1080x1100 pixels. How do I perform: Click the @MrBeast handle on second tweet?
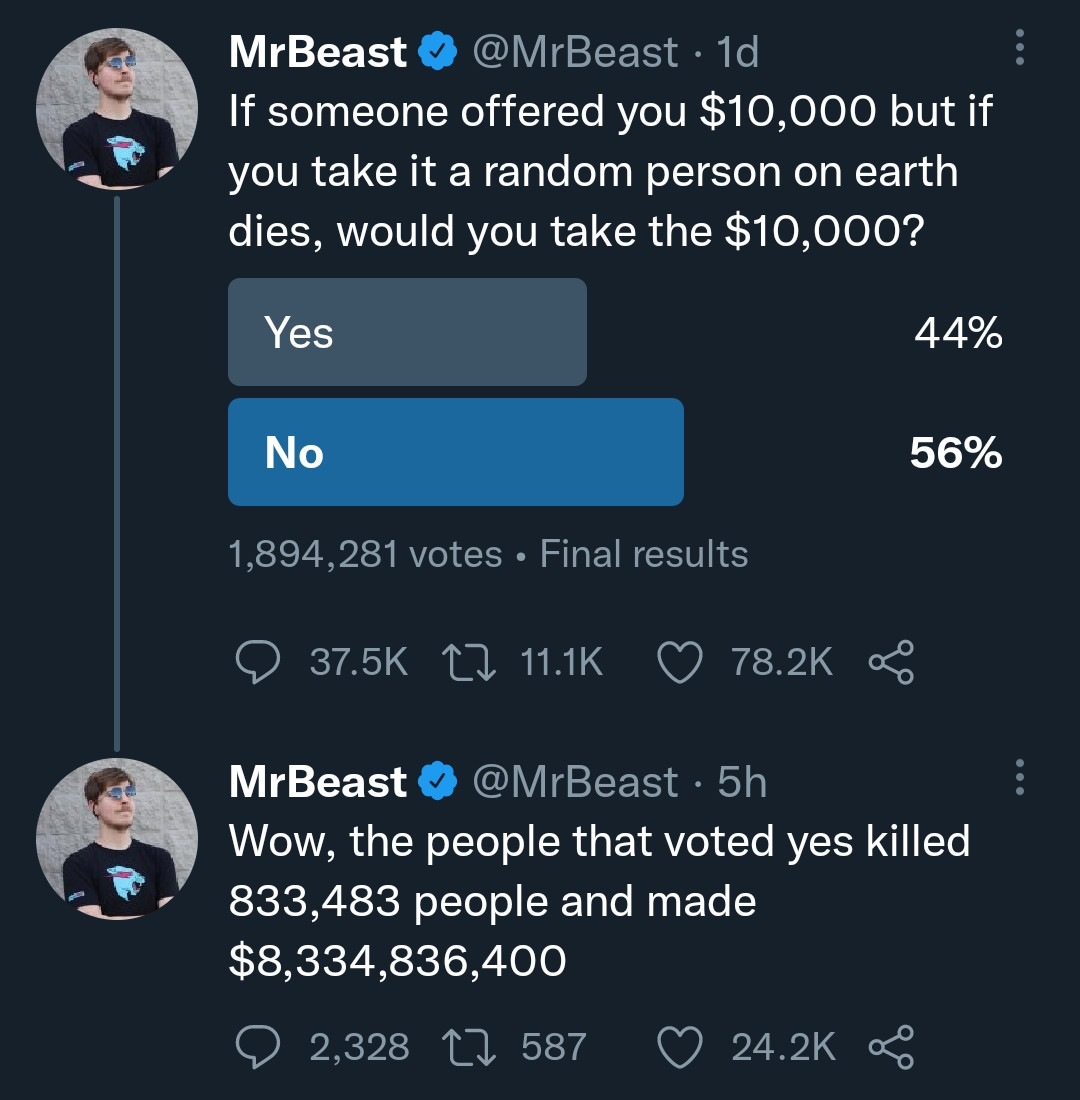[574, 782]
